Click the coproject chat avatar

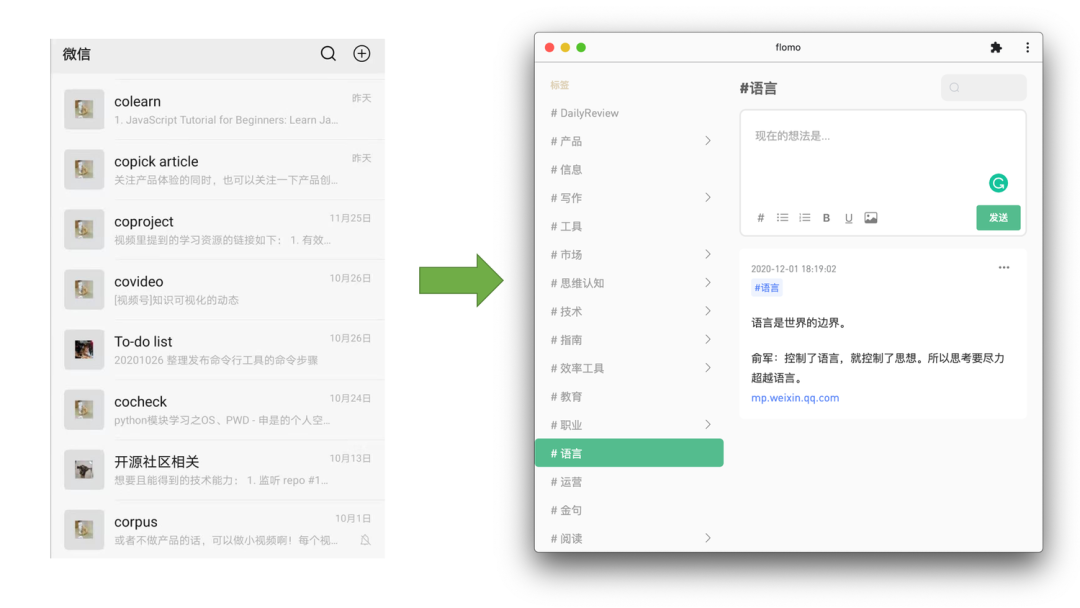(84, 229)
